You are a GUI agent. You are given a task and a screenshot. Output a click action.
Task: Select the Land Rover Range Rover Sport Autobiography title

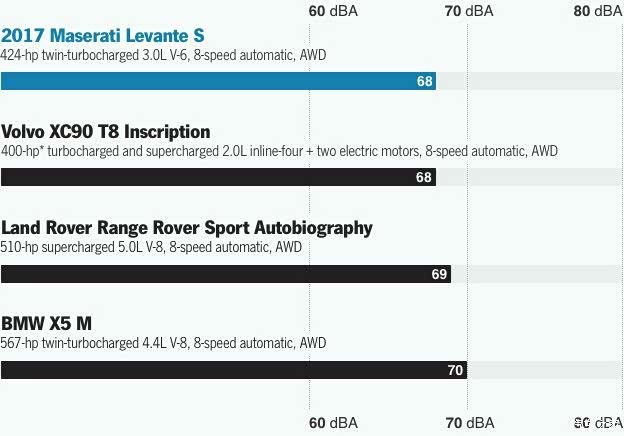[187, 228]
